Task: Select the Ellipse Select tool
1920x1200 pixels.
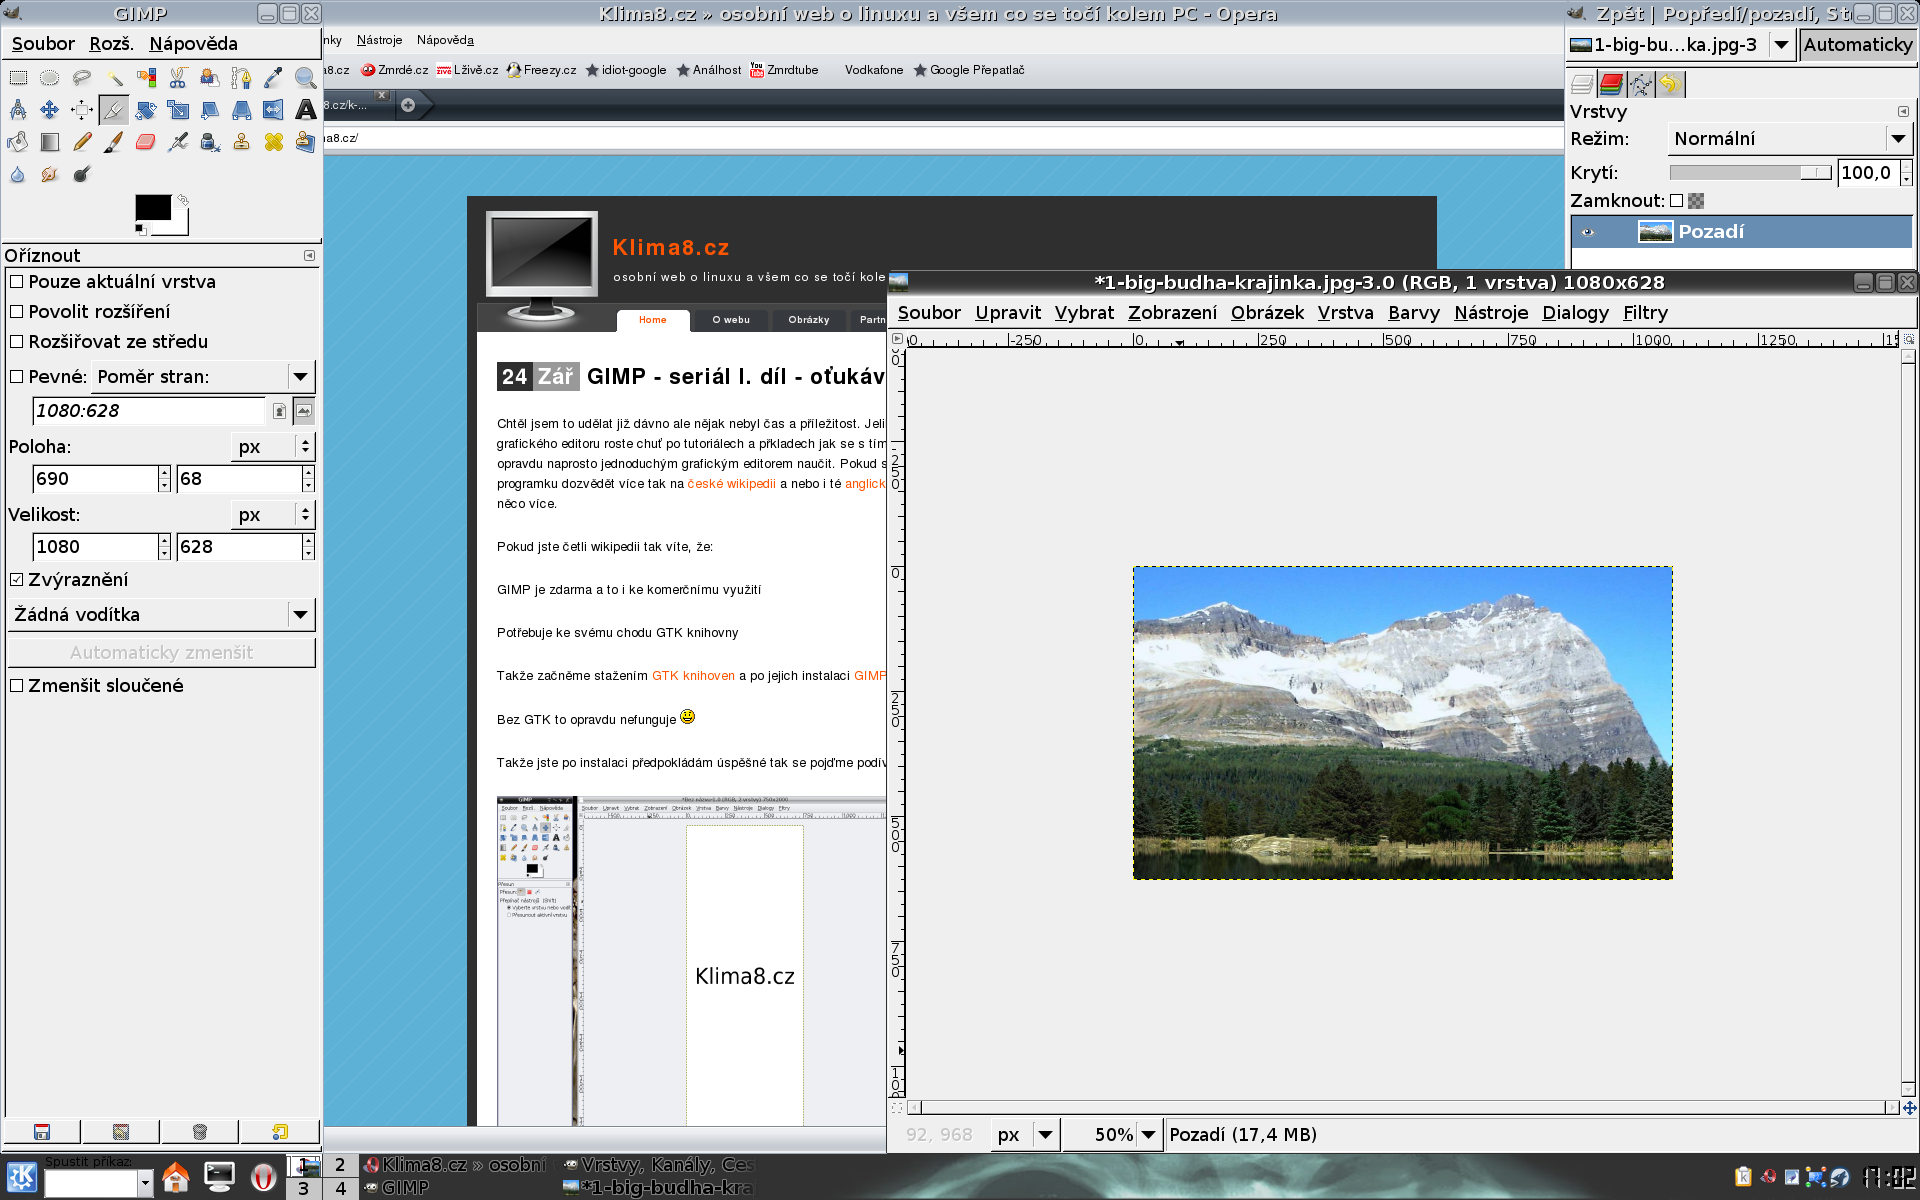Action: 50,77
